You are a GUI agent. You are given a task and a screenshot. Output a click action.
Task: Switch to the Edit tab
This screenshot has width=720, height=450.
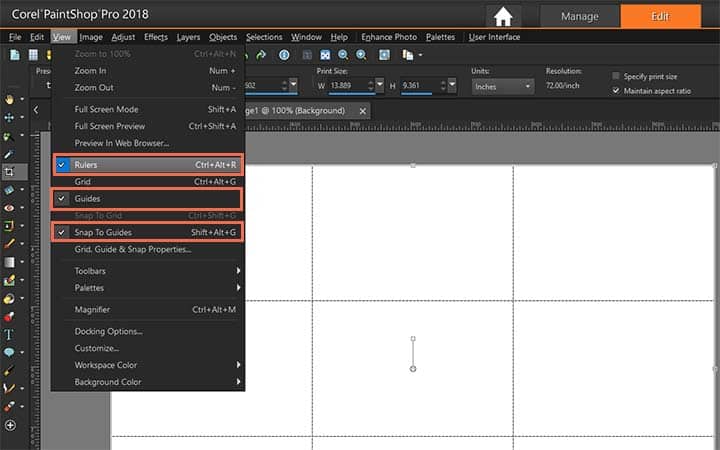(x=660, y=17)
